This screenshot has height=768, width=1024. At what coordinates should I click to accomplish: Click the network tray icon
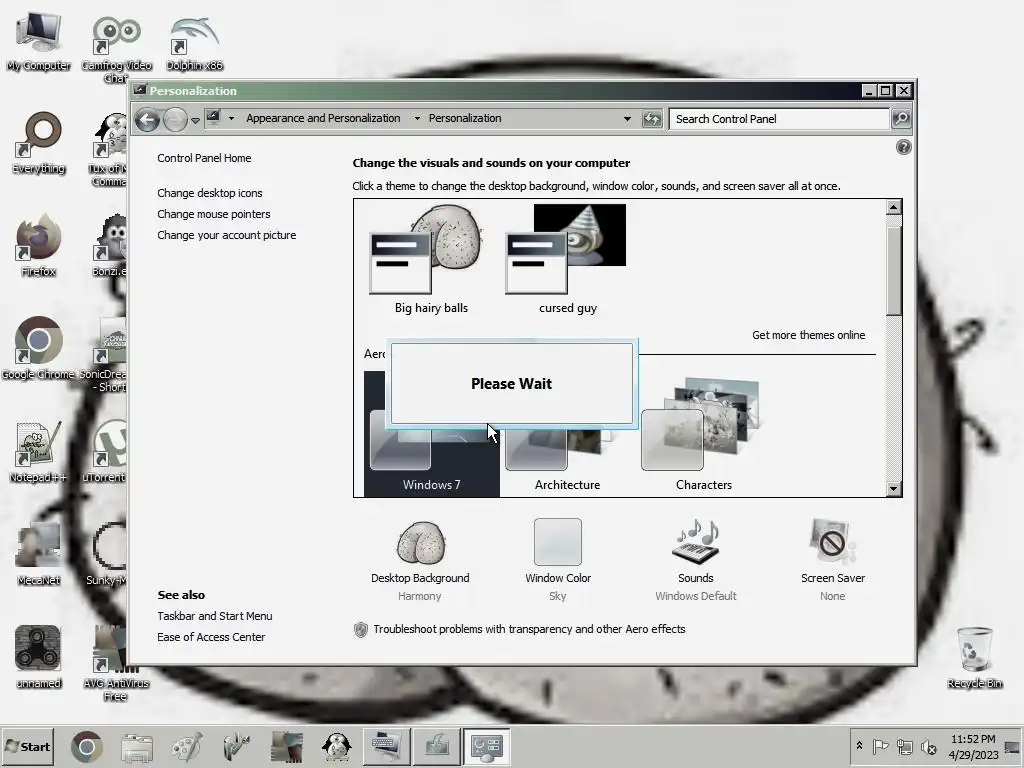point(904,746)
